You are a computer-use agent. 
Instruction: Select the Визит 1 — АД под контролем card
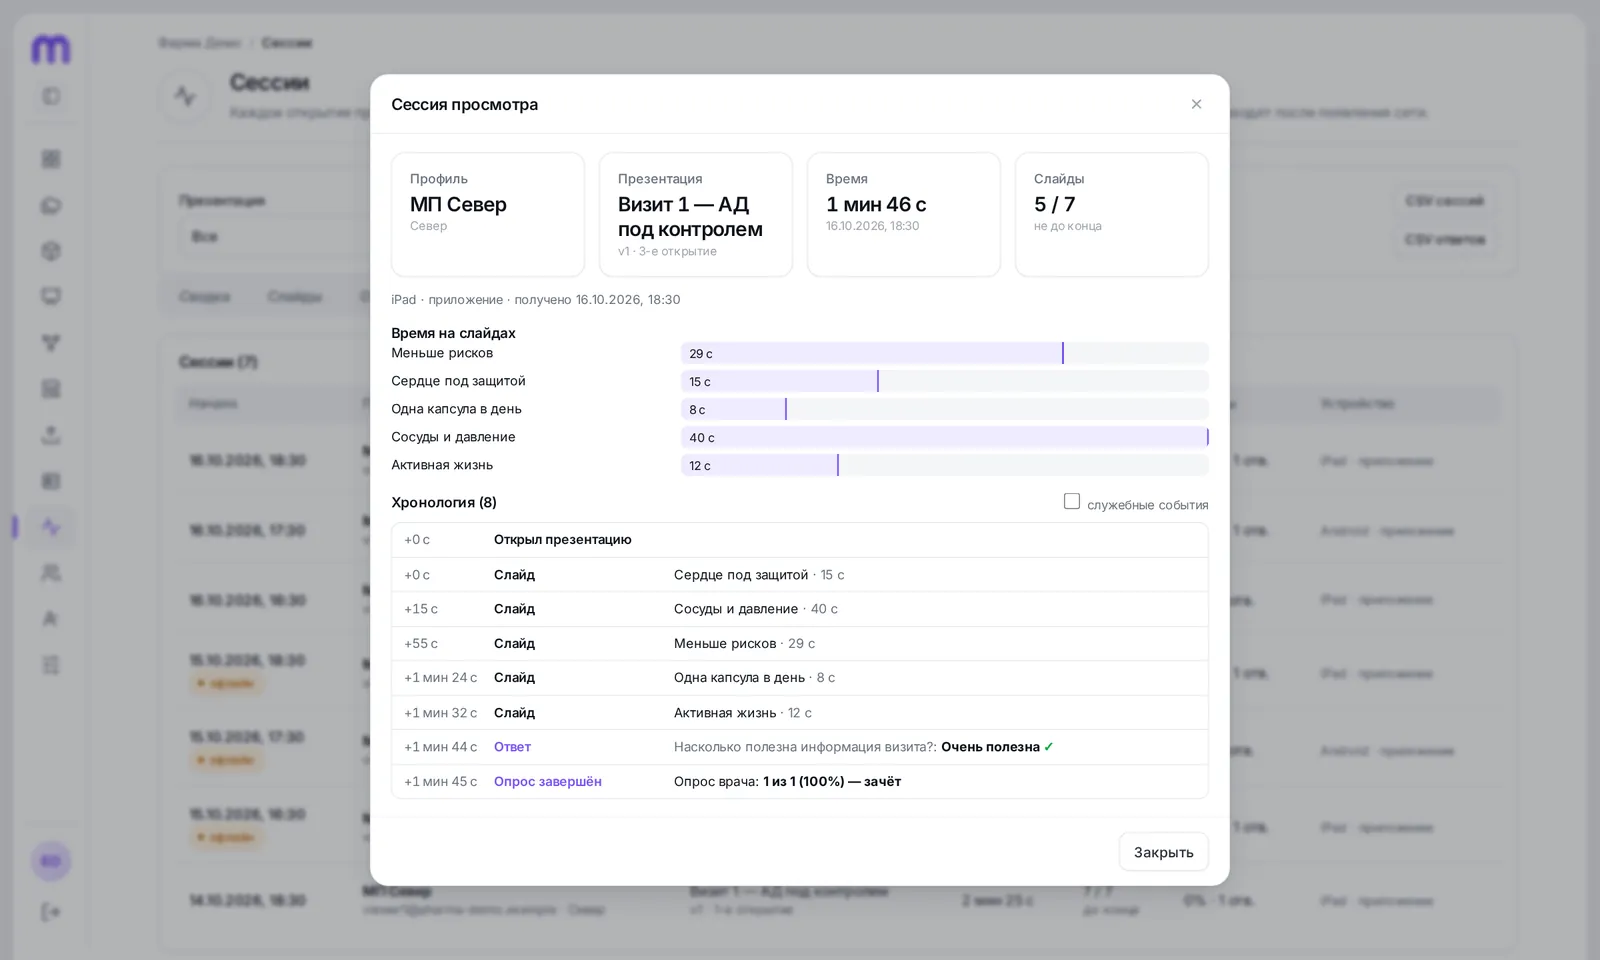coord(696,214)
